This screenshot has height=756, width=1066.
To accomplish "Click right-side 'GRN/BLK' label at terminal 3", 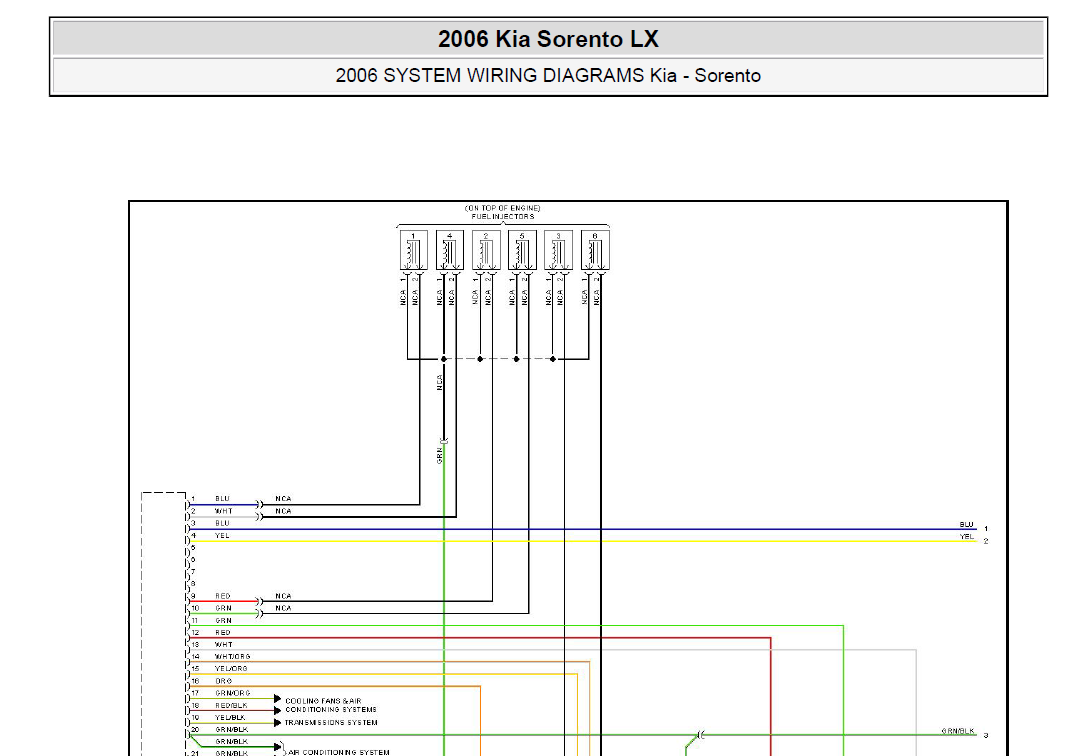I will [958, 732].
